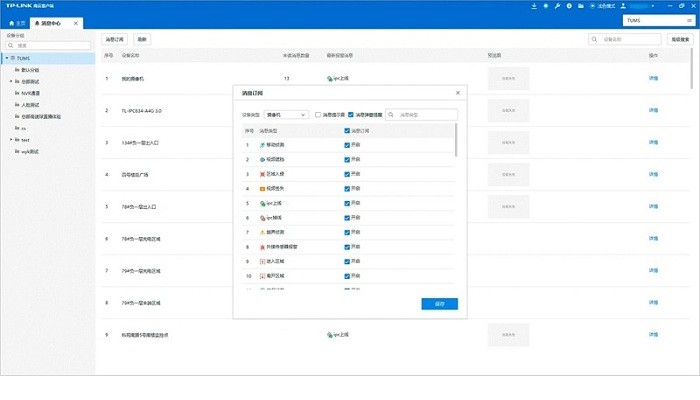Open the TUMS selector at top right
The height and width of the screenshot is (400, 700).
(x=658, y=21)
